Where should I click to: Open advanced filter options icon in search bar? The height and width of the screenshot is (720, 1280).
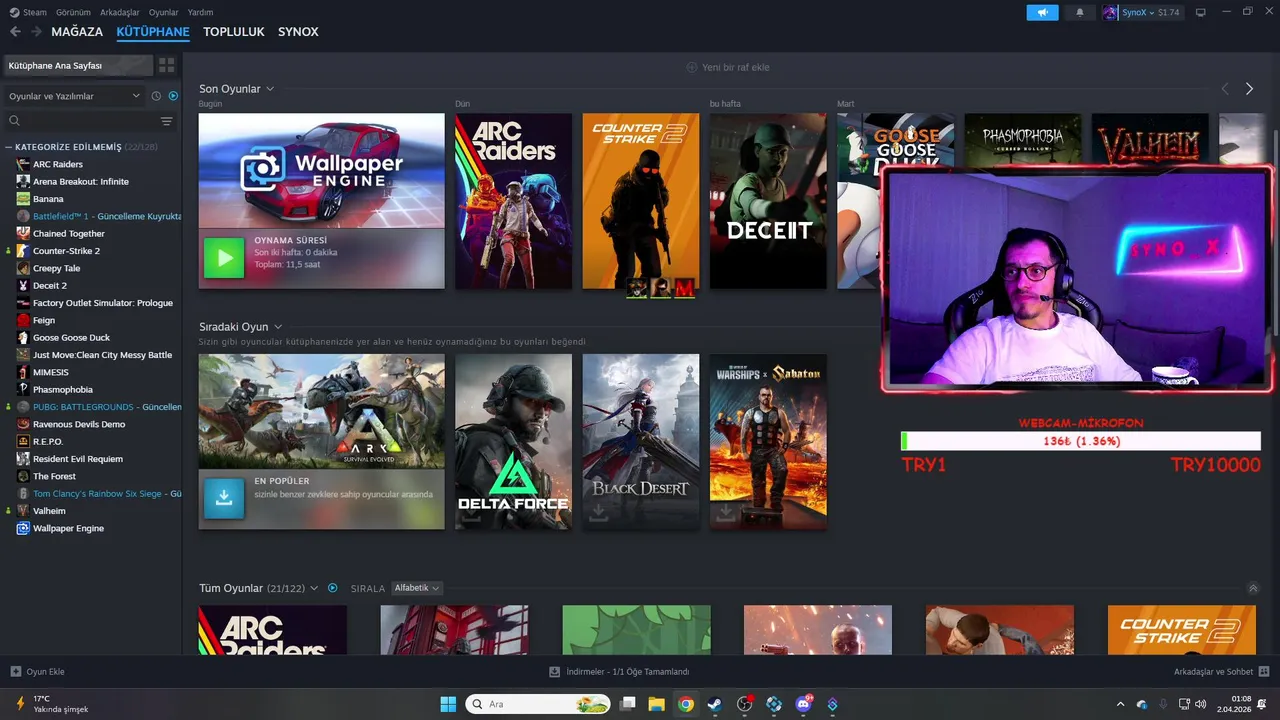167,121
